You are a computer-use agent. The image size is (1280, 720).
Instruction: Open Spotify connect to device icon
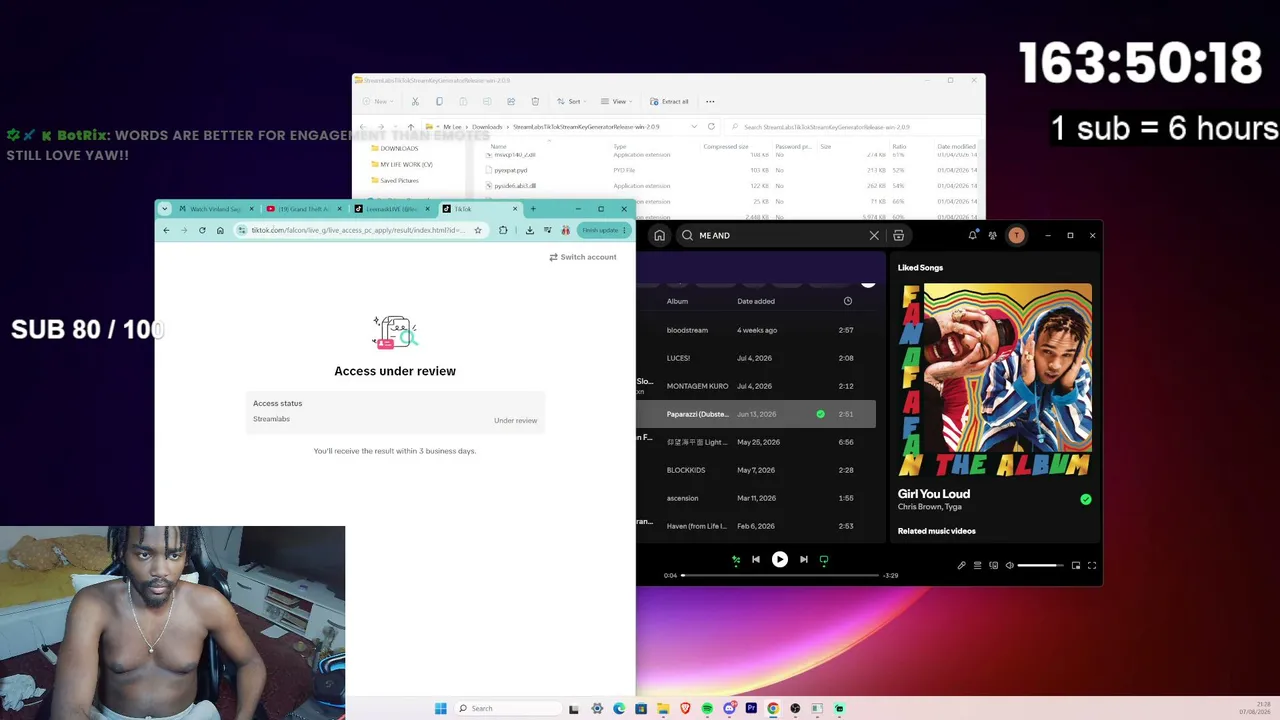point(993,565)
